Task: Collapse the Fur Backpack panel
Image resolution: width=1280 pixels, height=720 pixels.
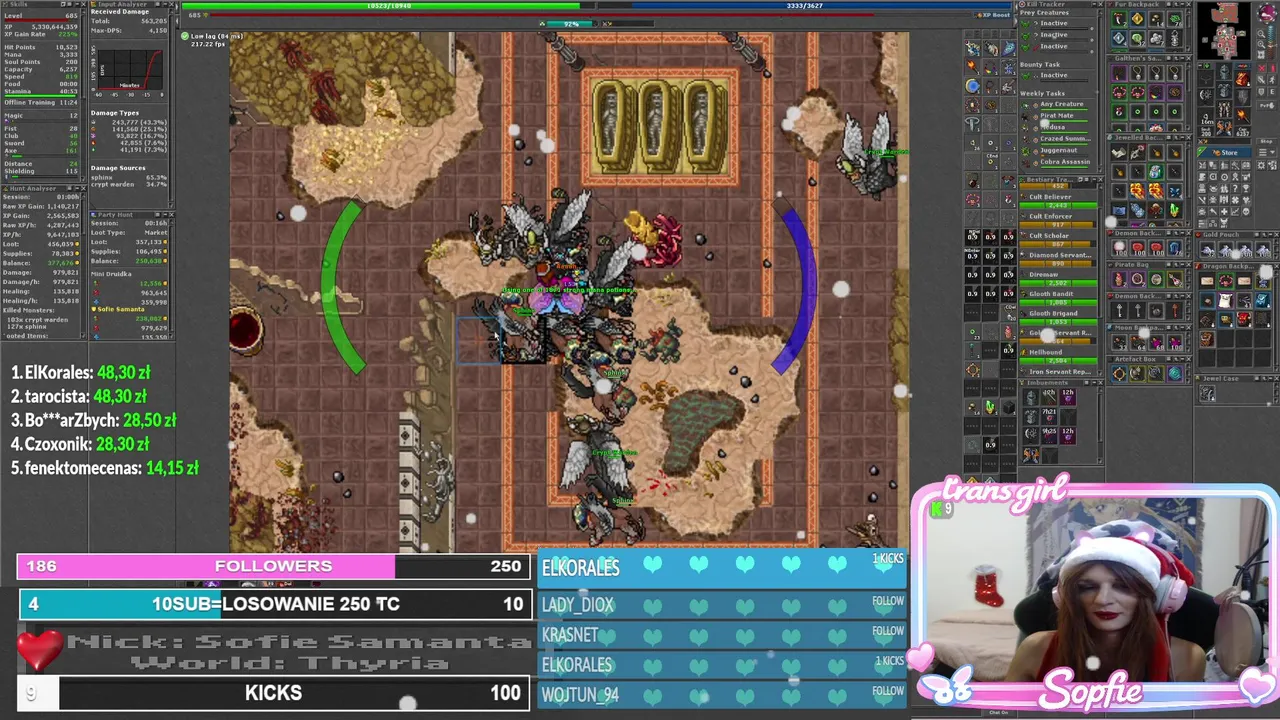Action: point(1181,4)
